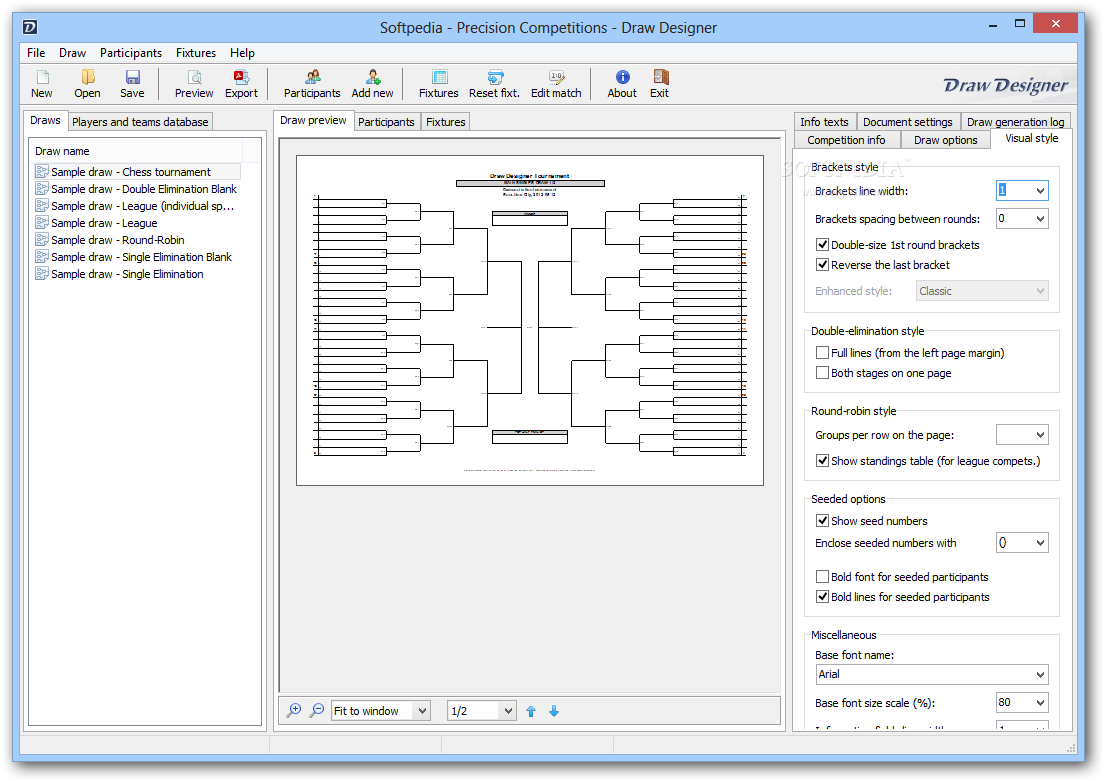
Task: Open Fit to window zoom dropdown
Action: (421, 711)
